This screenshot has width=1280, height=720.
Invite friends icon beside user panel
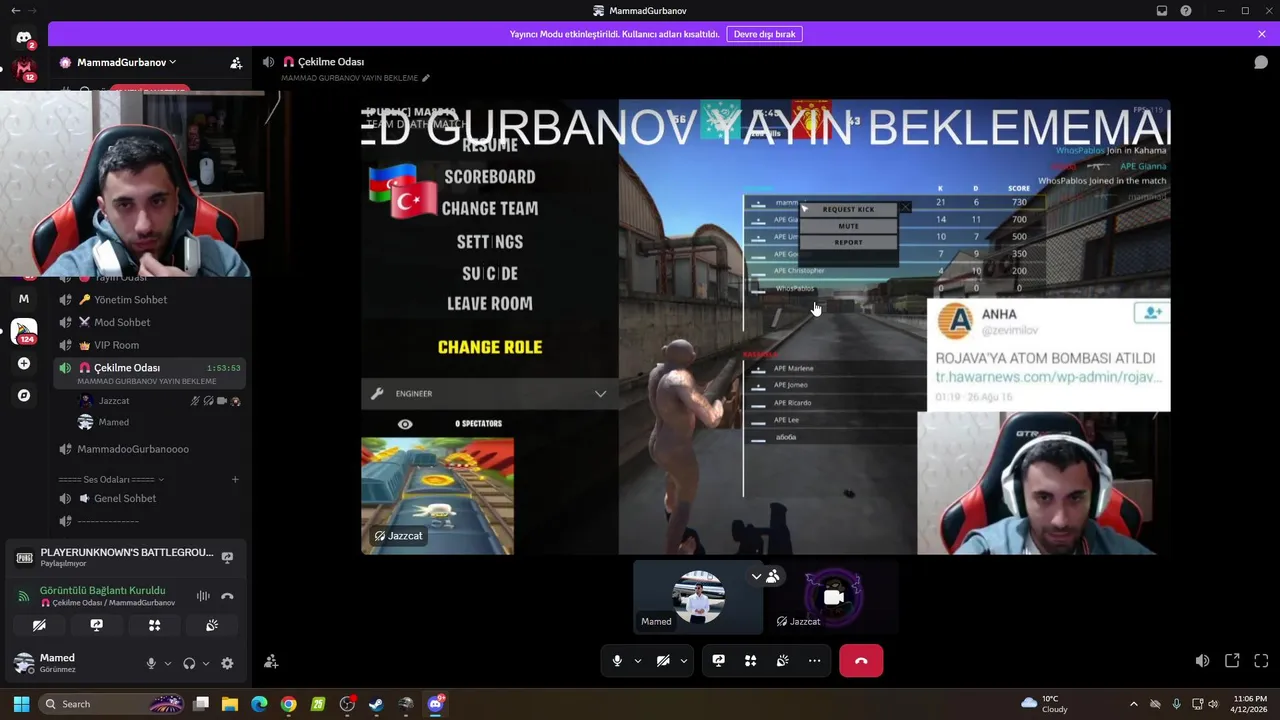[x=271, y=661]
